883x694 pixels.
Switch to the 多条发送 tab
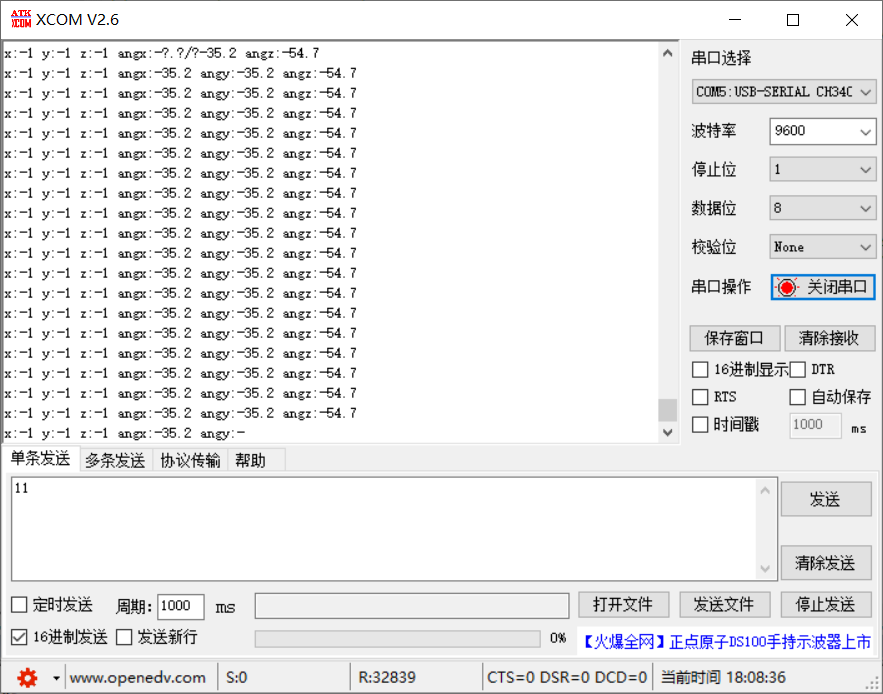coord(115,460)
